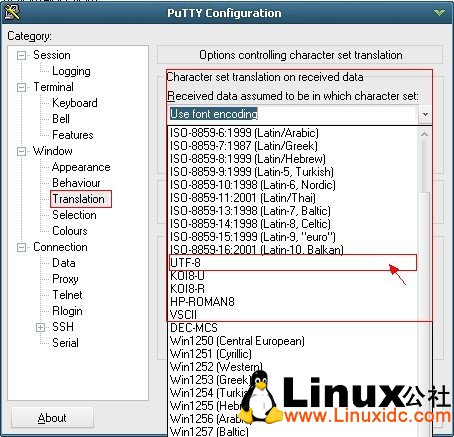Choose HP-ROMAN8 encoding
The image size is (454, 437).
point(293,302)
